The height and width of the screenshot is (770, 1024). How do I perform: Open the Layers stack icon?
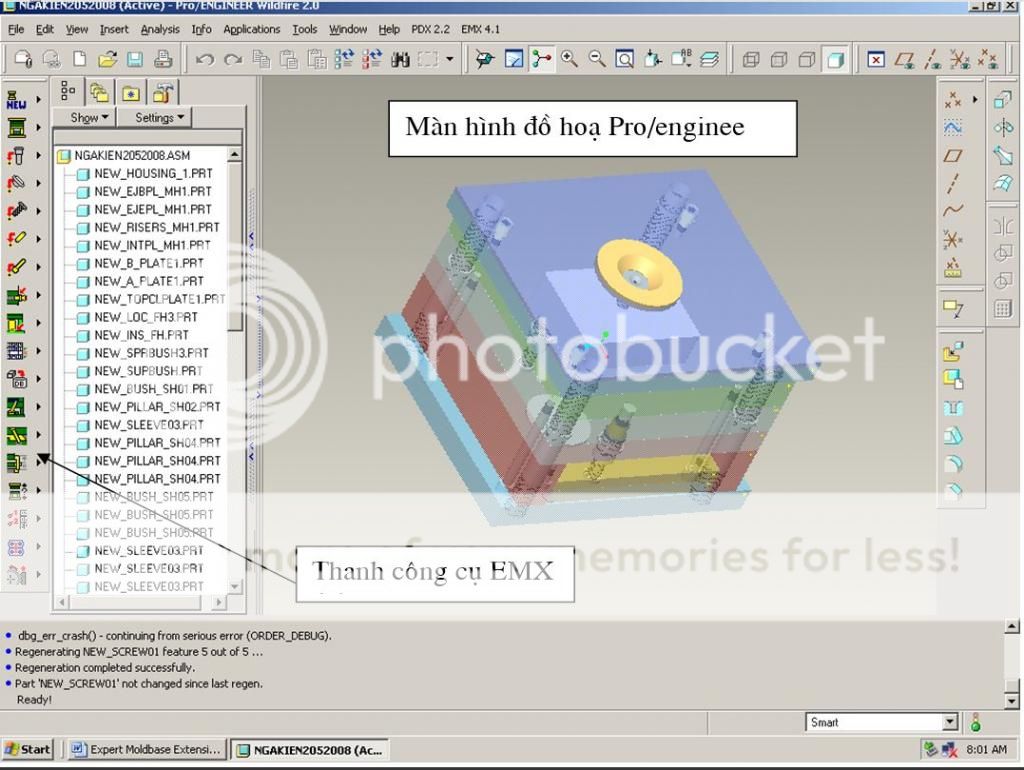coord(709,59)
